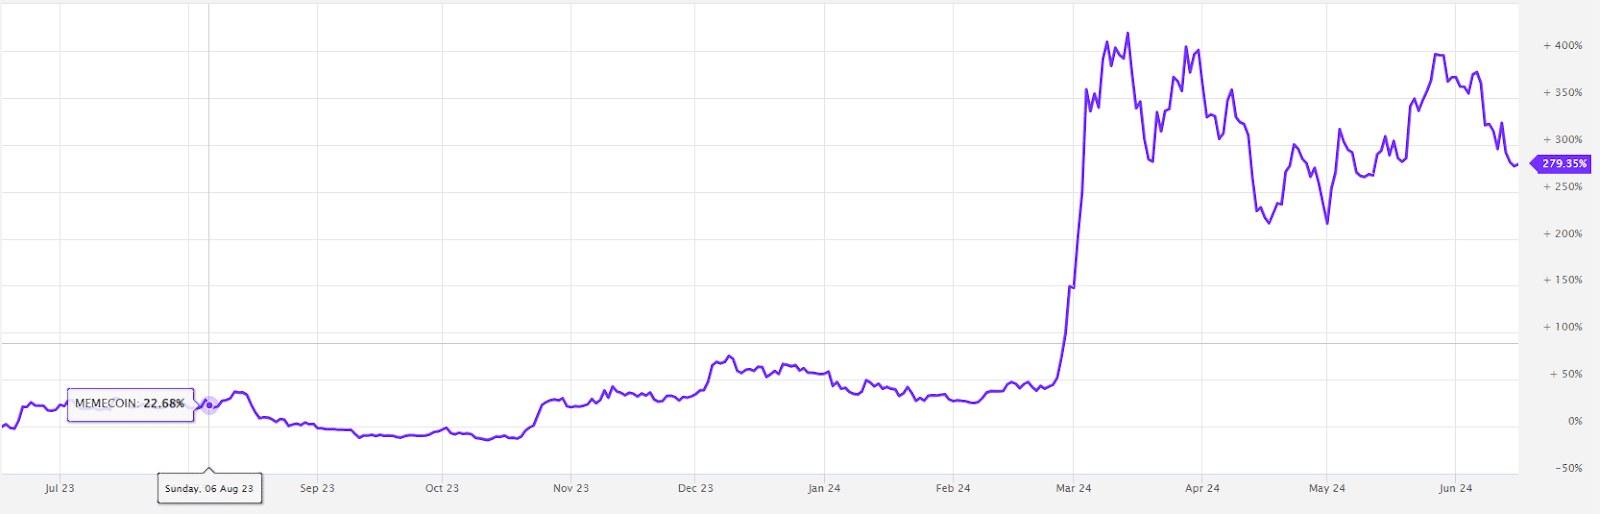The height and width of the screenshot is (514, 1600).
Task: Select the Sep 23 x-axis label
Action: coord(317,488)
